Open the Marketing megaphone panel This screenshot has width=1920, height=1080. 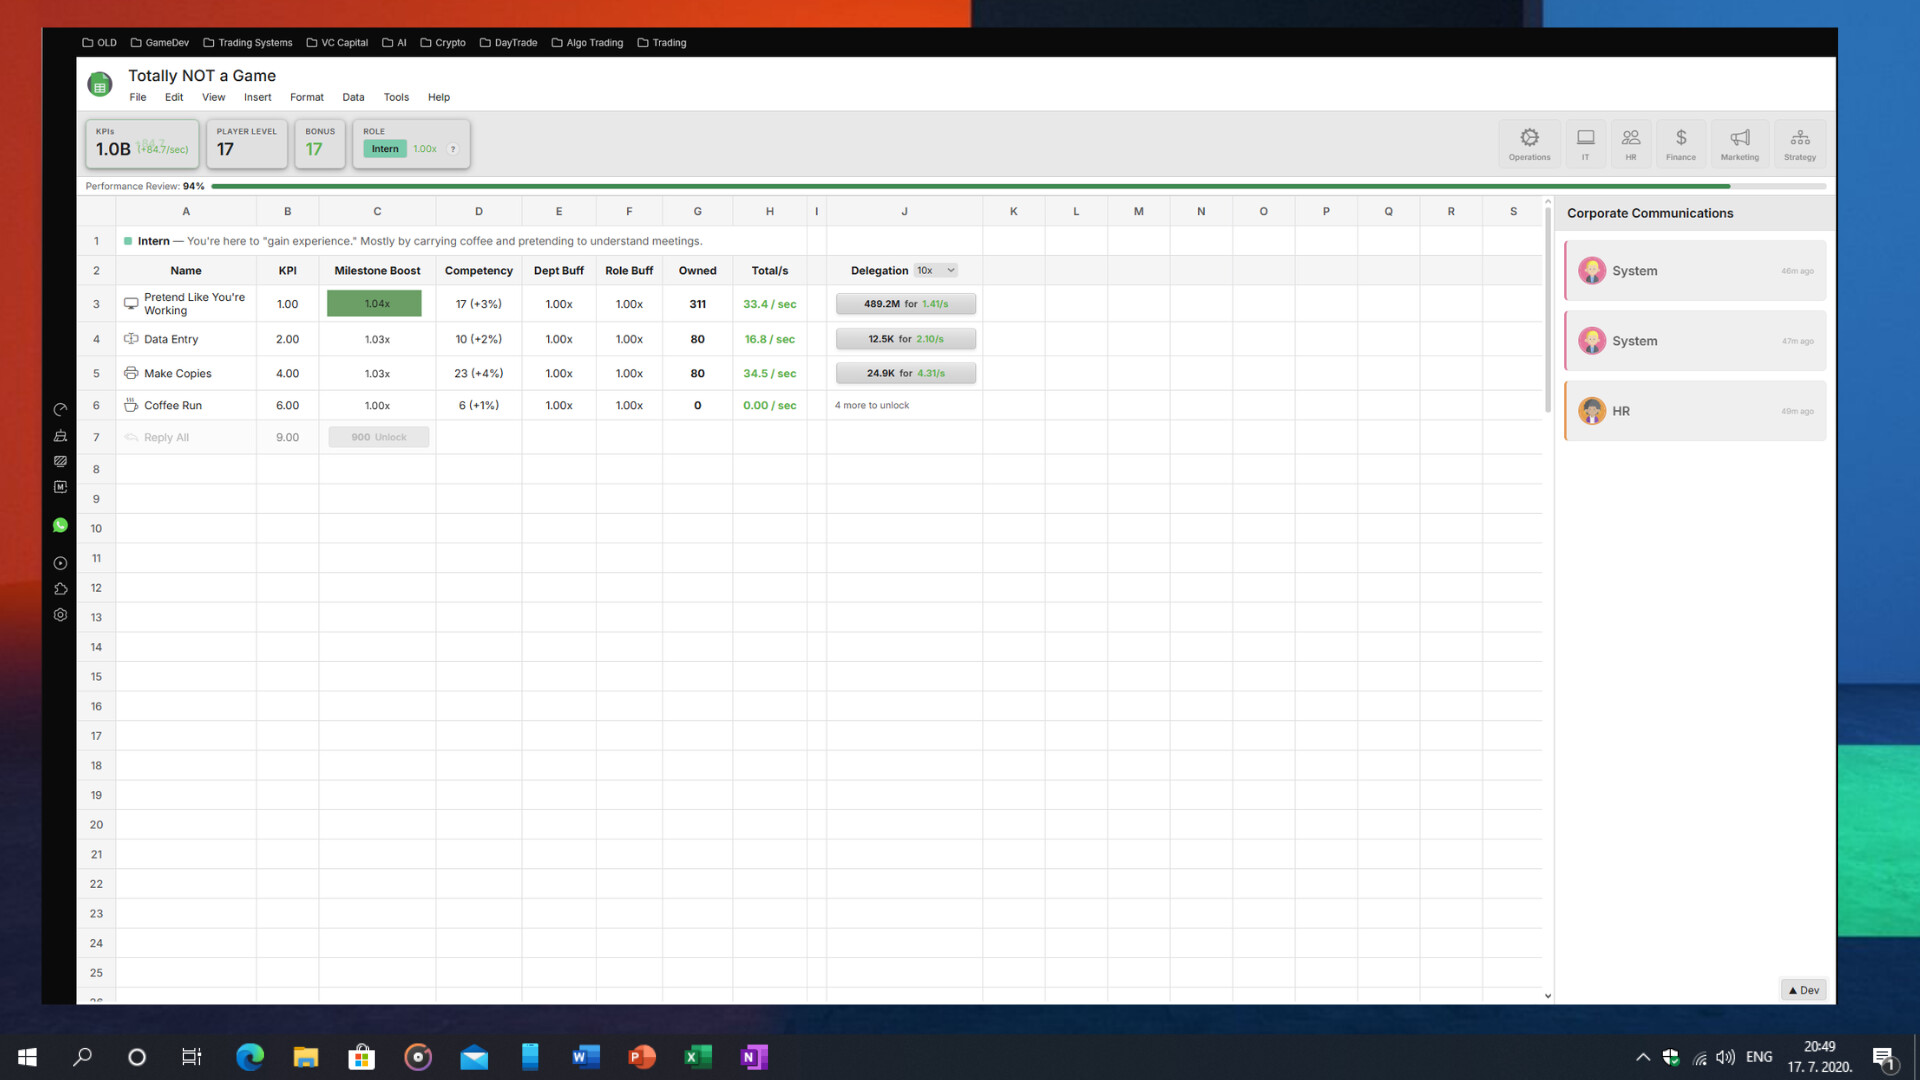coord(1740,143)
